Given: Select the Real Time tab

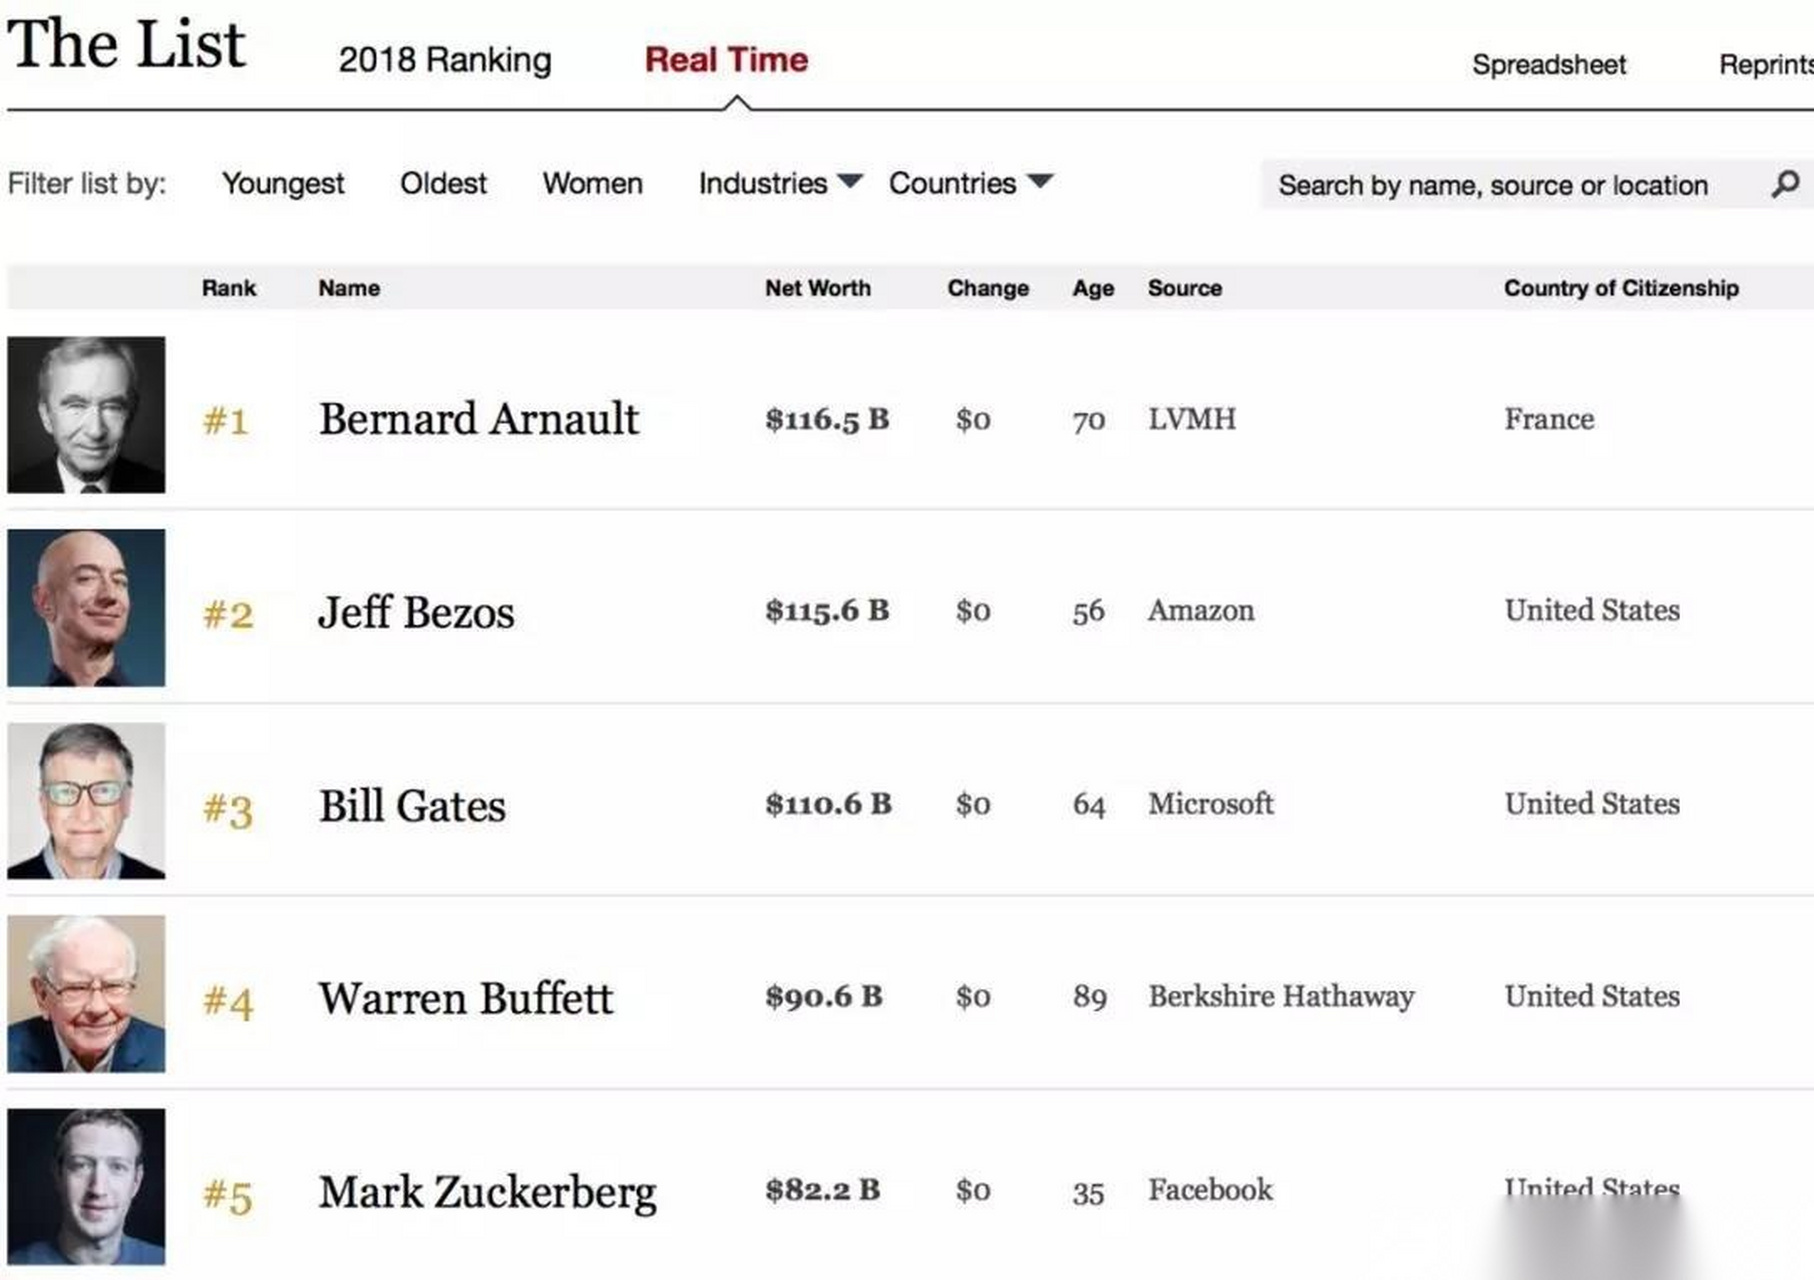Looking at the screenshot, I should (x=726, y=60).
